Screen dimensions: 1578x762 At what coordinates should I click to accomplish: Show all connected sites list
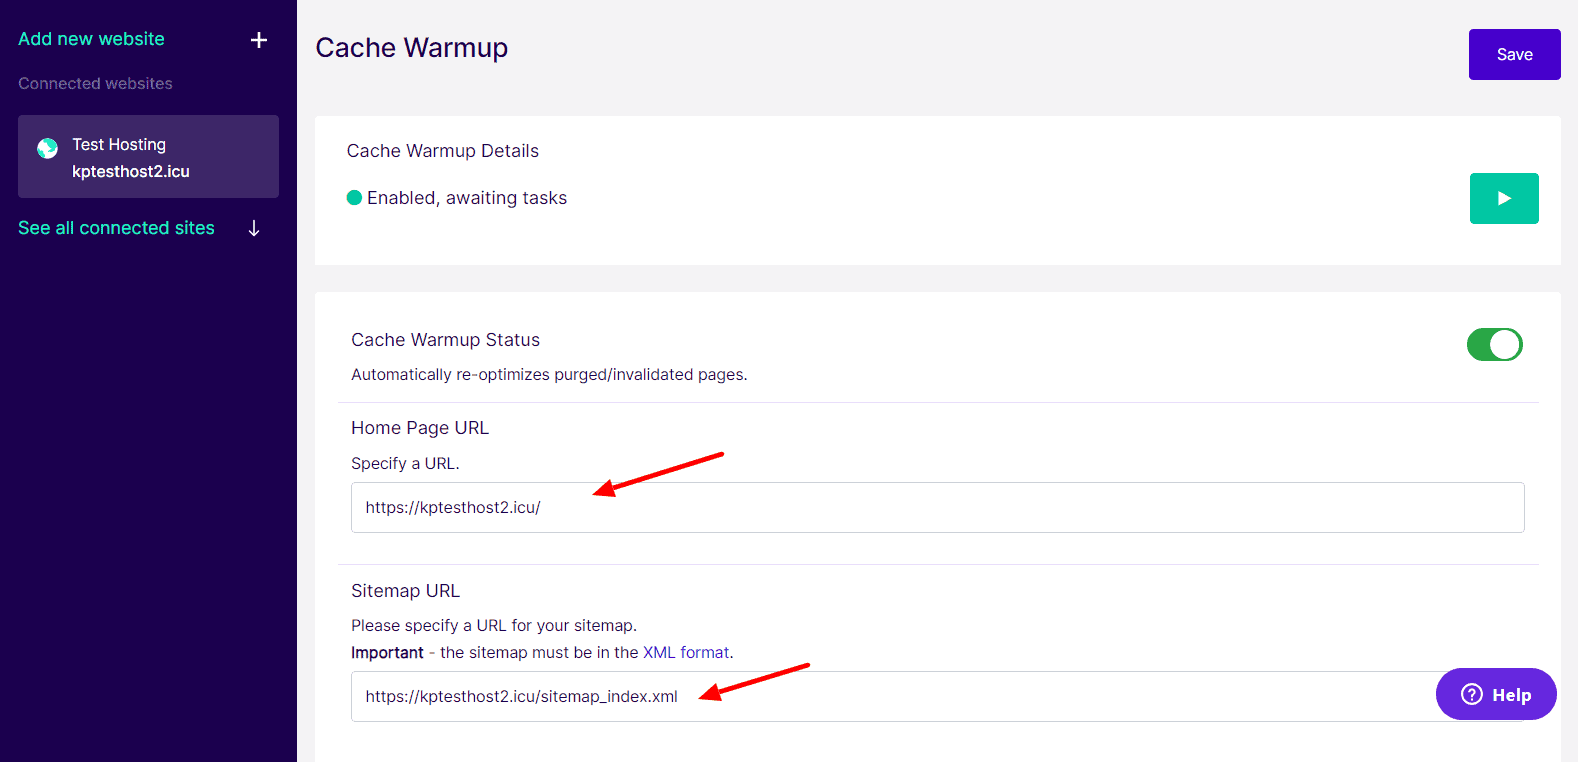116,228
